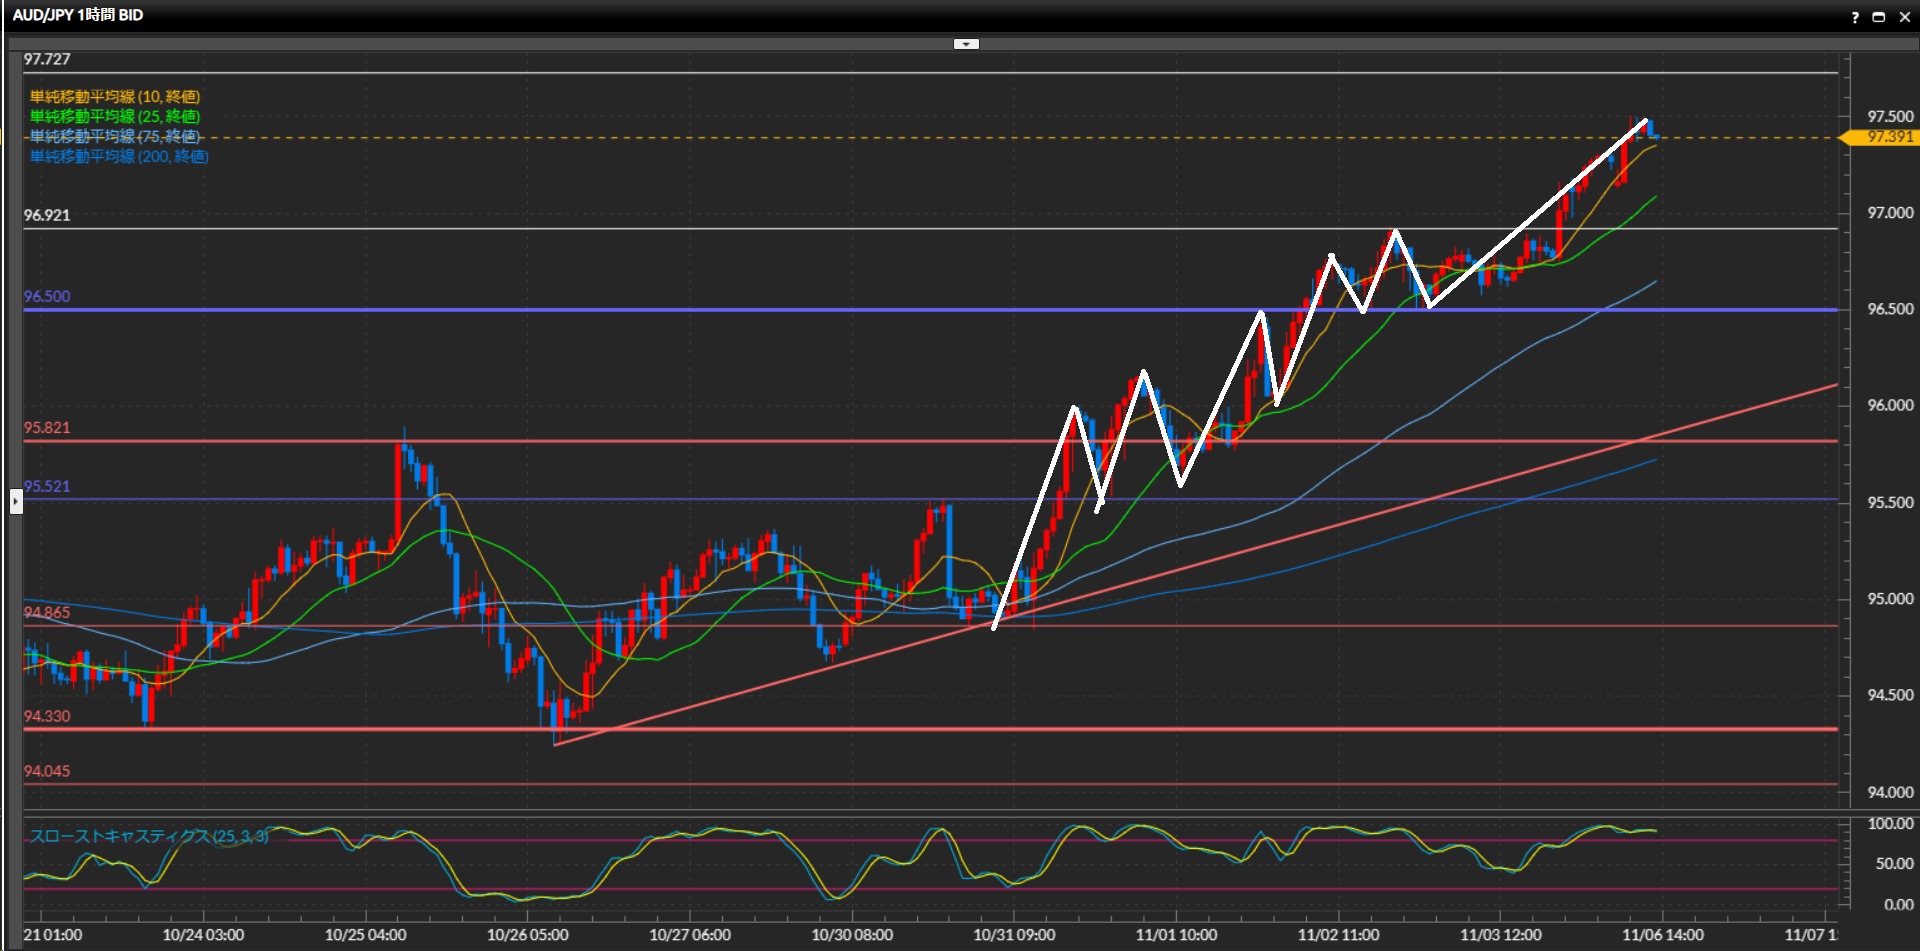
Task: Click the 94.330 support line label
Action: (47, 716)
